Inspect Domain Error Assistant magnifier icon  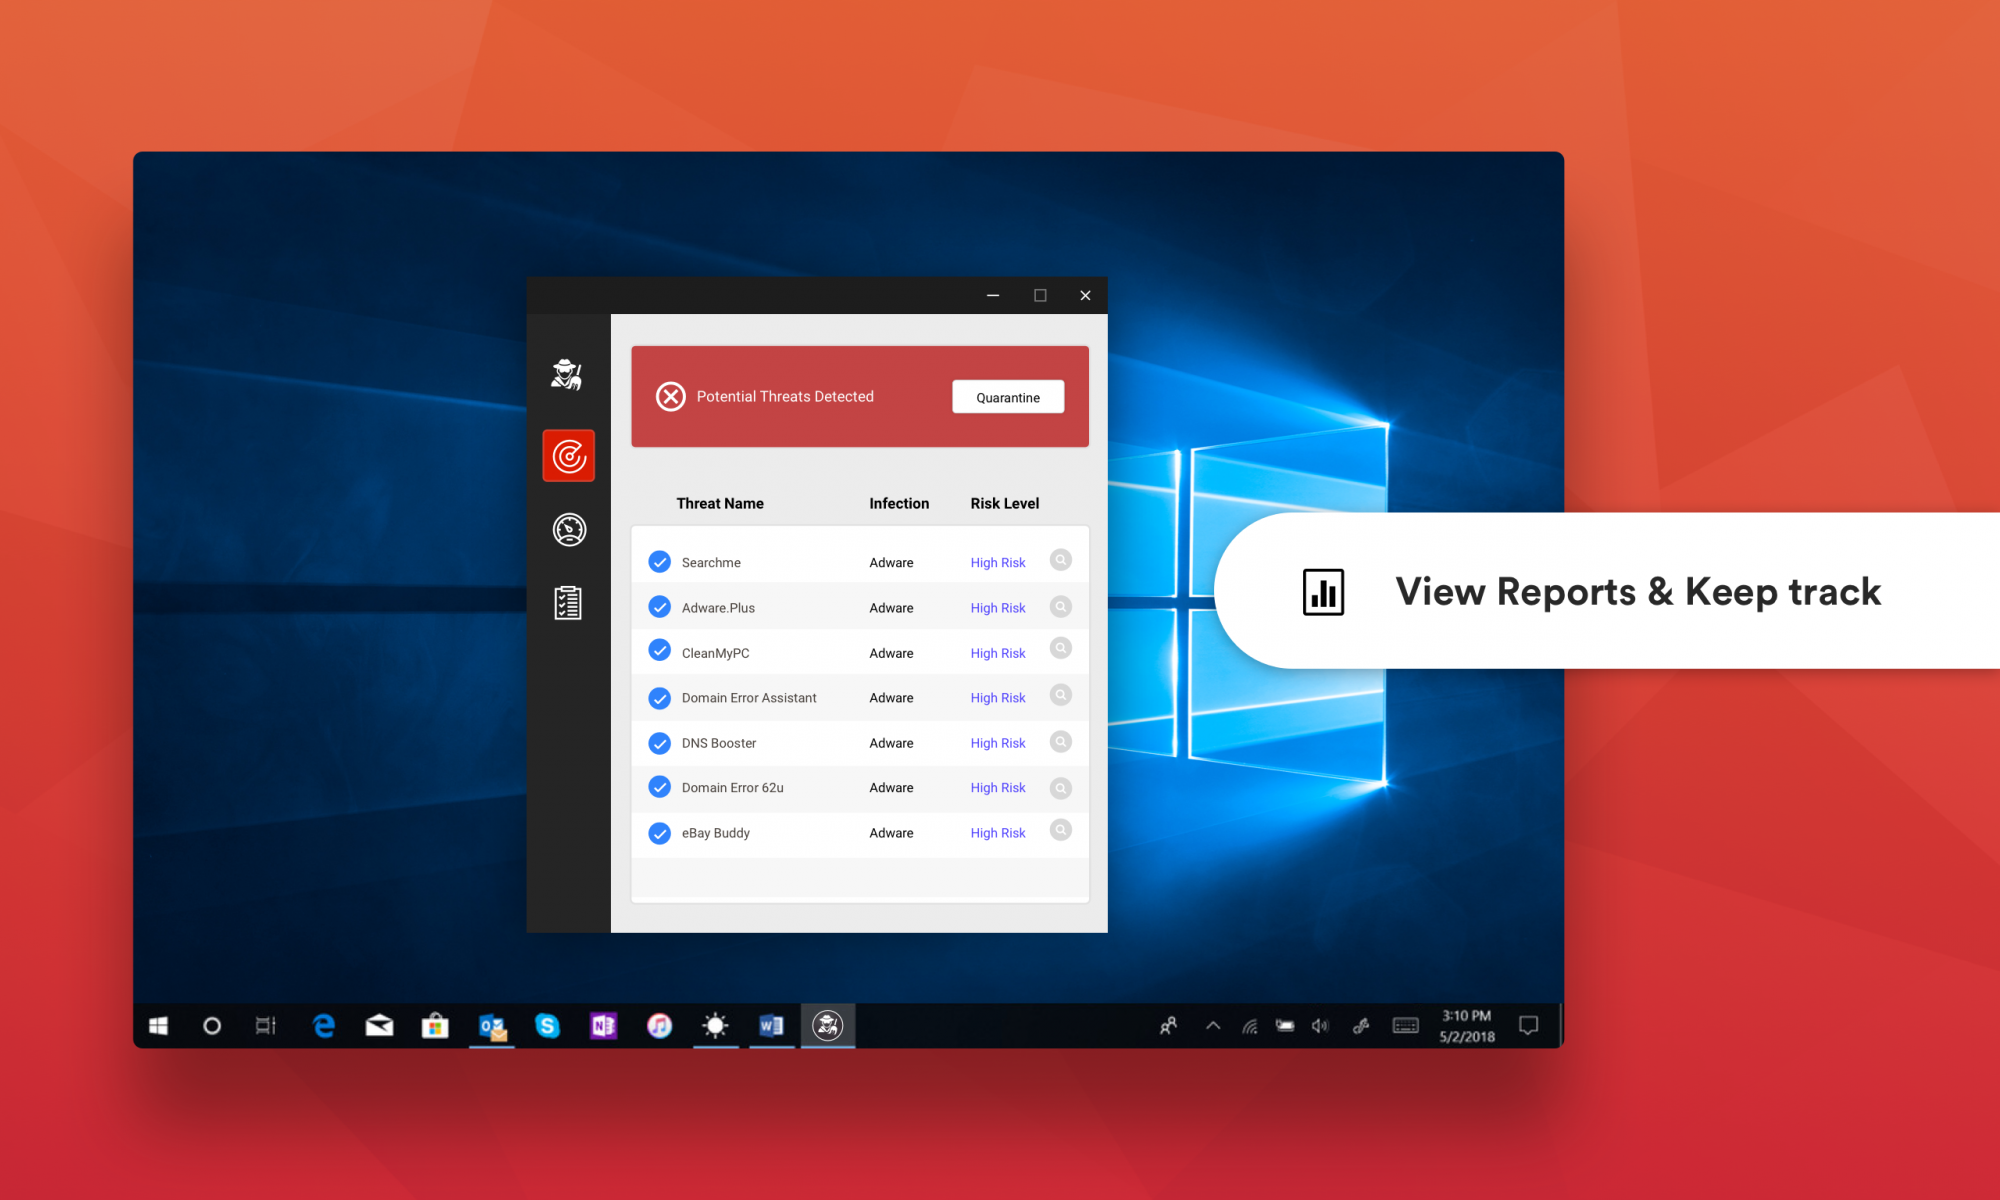[1061, 695]
